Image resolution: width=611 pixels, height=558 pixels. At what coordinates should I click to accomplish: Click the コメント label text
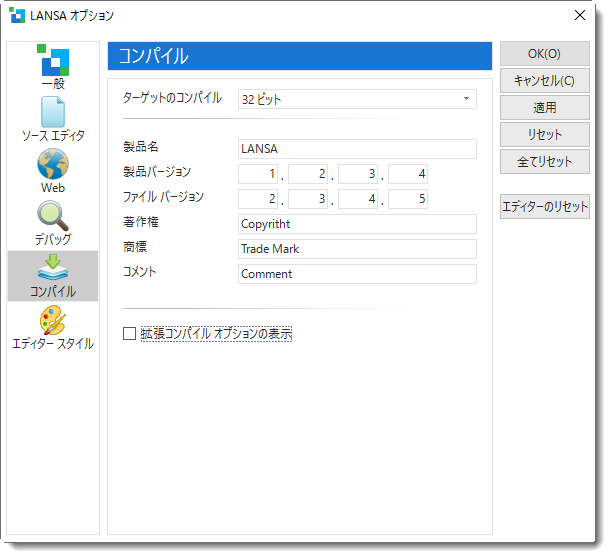140,272
